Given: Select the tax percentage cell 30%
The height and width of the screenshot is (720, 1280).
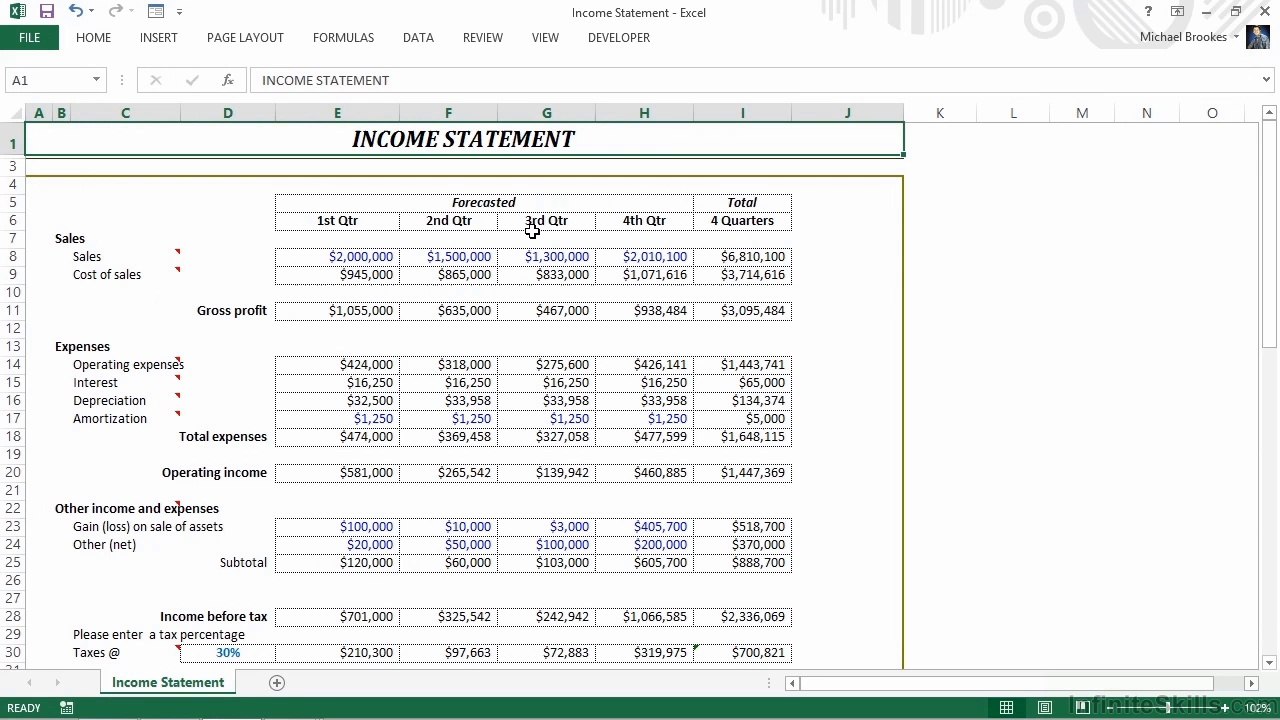Looking at the screenshot, I should (x=228, y=652).
